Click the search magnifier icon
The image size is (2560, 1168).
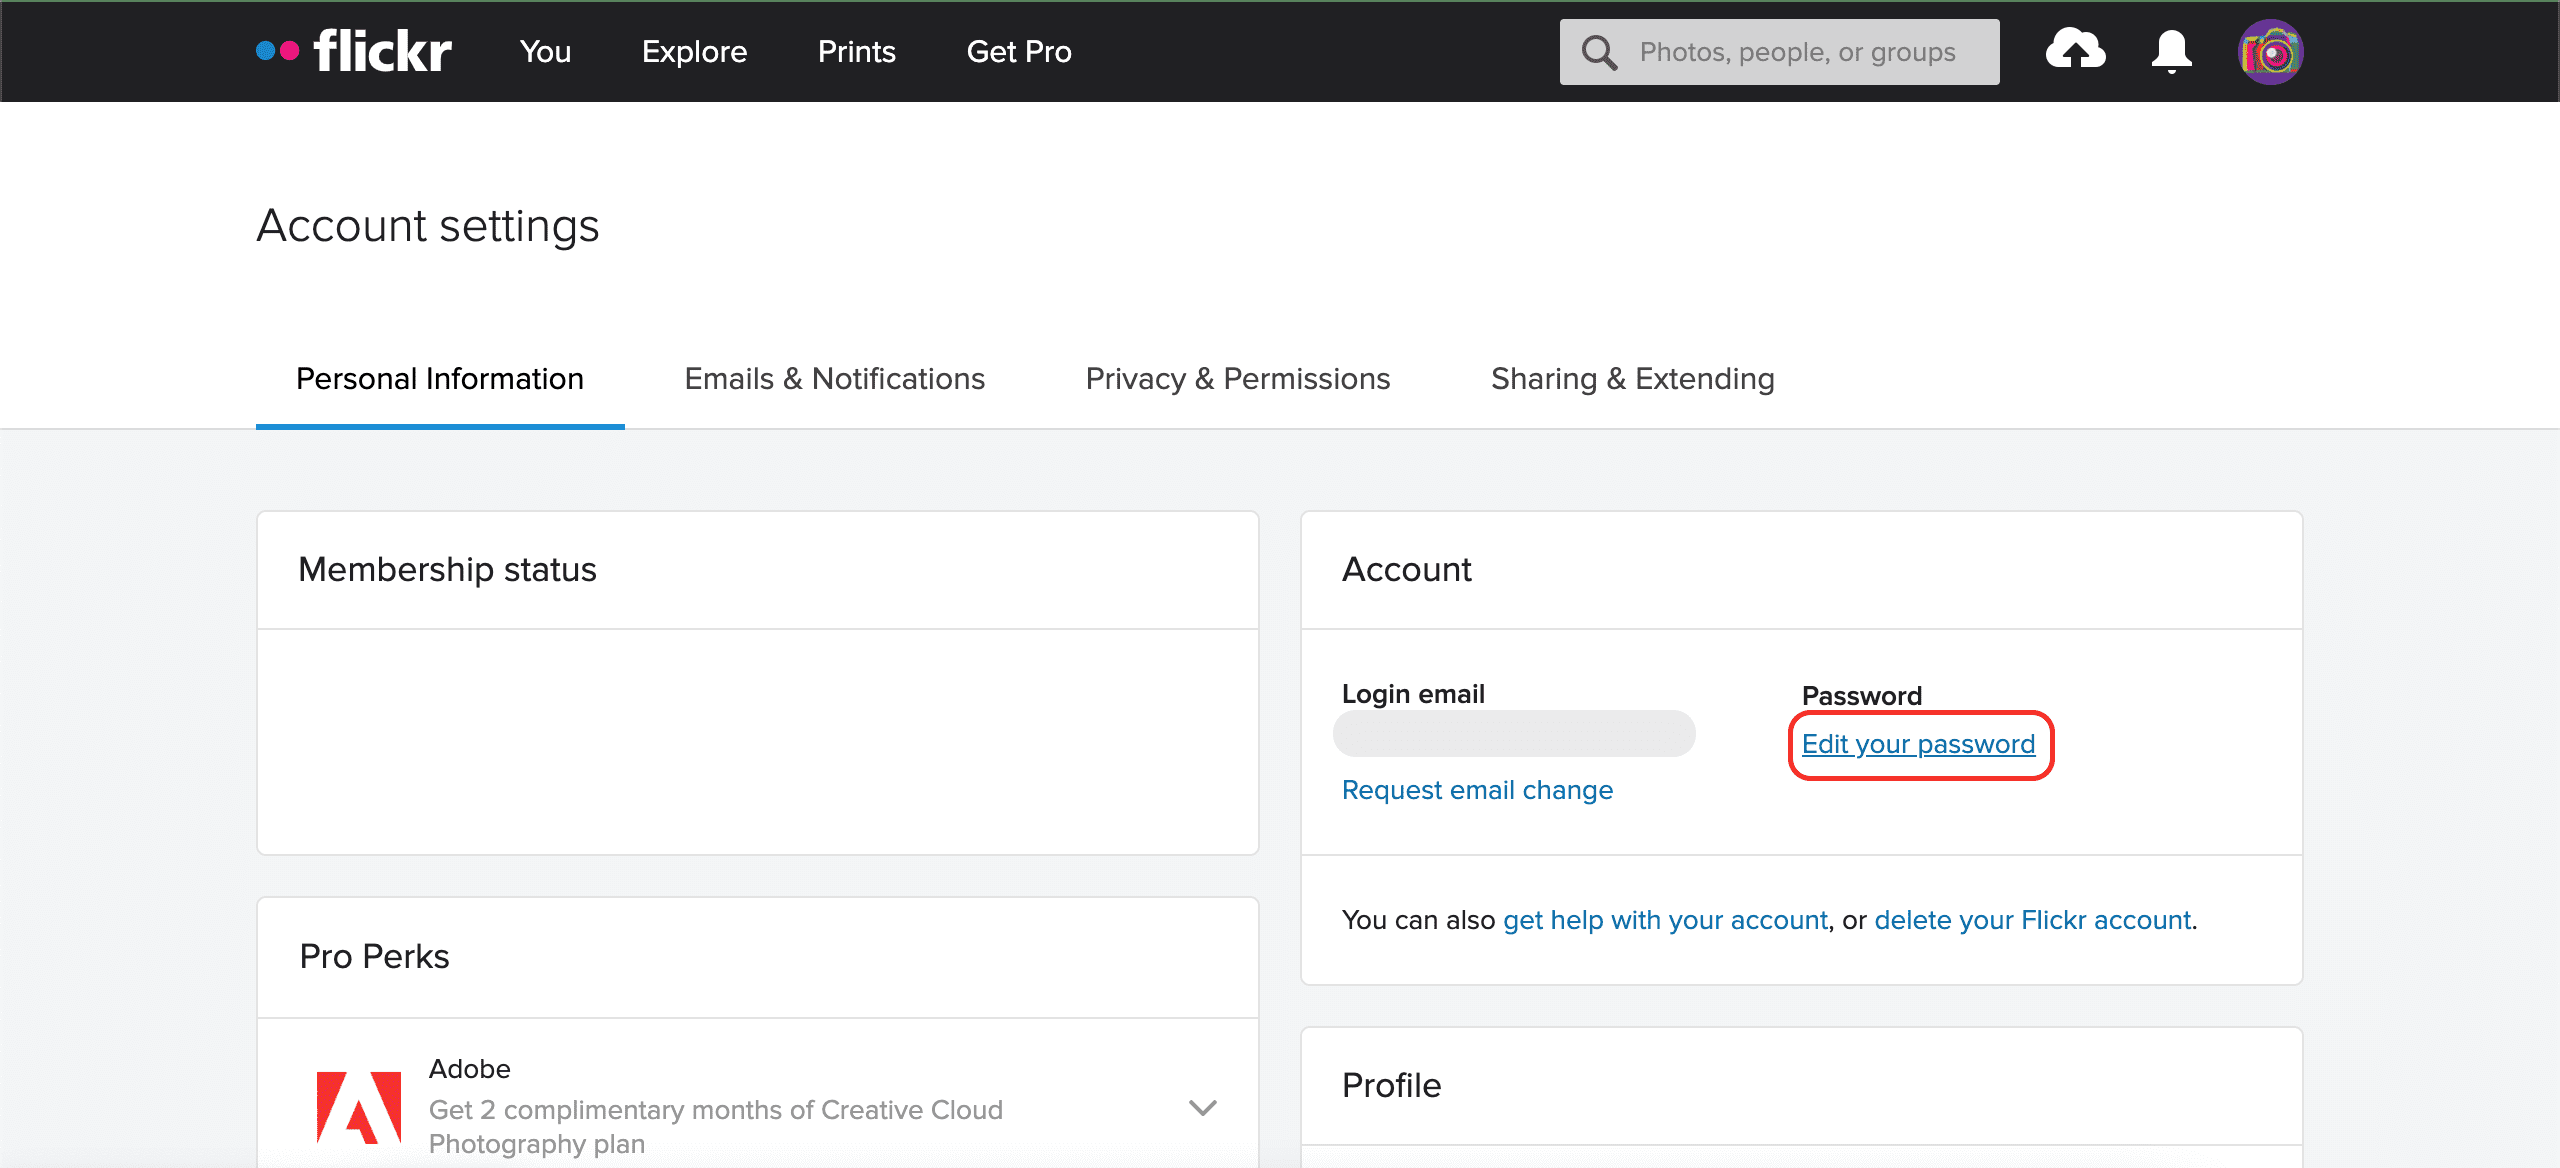(x=1599, y=52)
